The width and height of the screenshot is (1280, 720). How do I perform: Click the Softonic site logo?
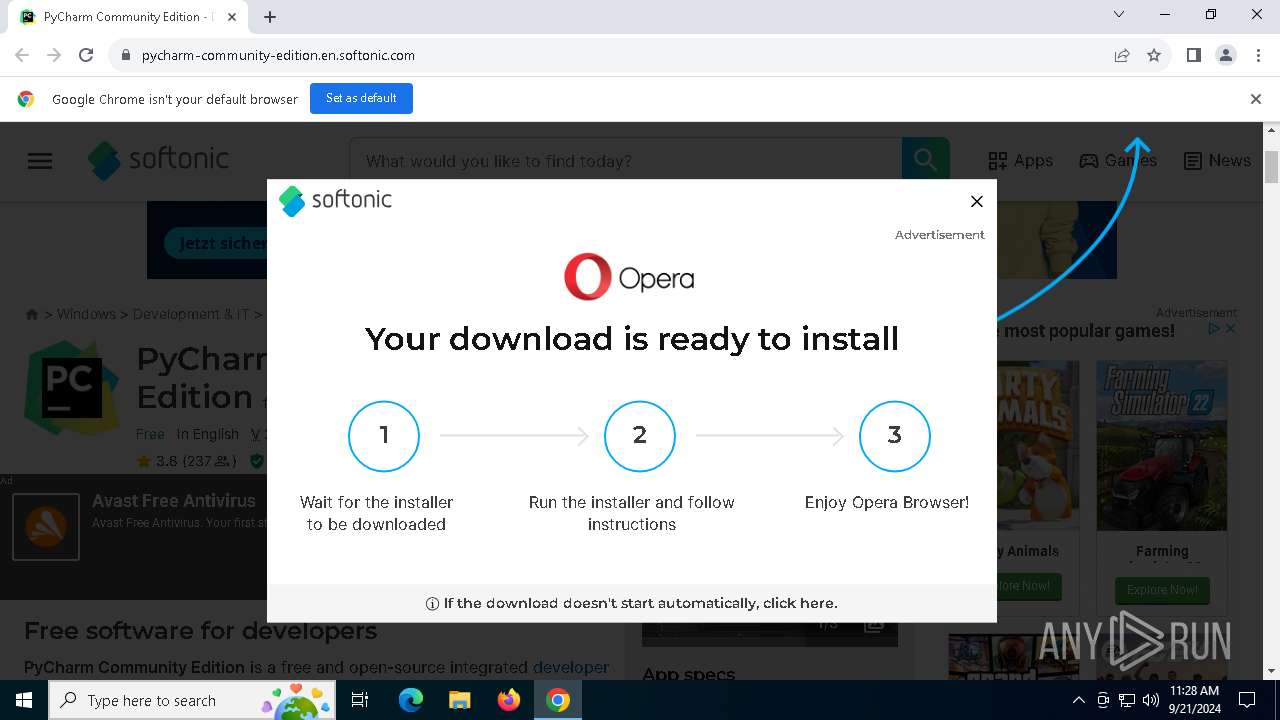[158, 160]
